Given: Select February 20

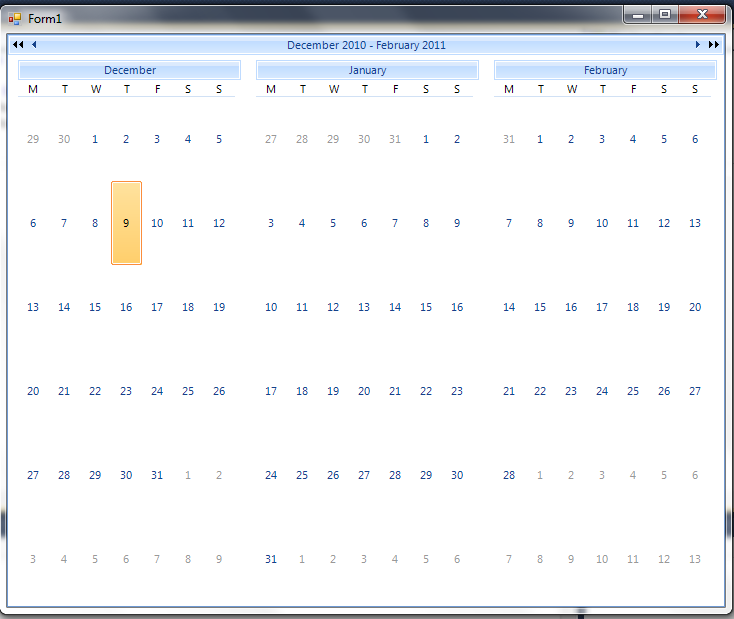Looking at the screenshot, I should point(695,307).
